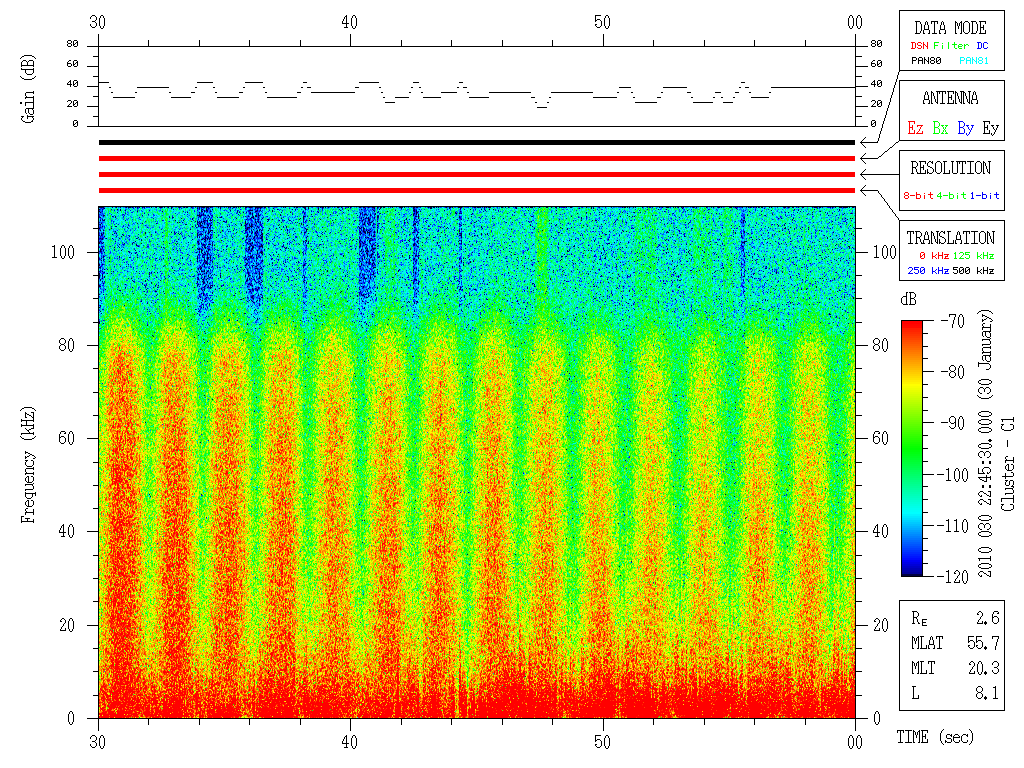Screen dimensions: 1024x768
Task: Click the 4-bit resolution label
Action: click(x=951, y=195)
